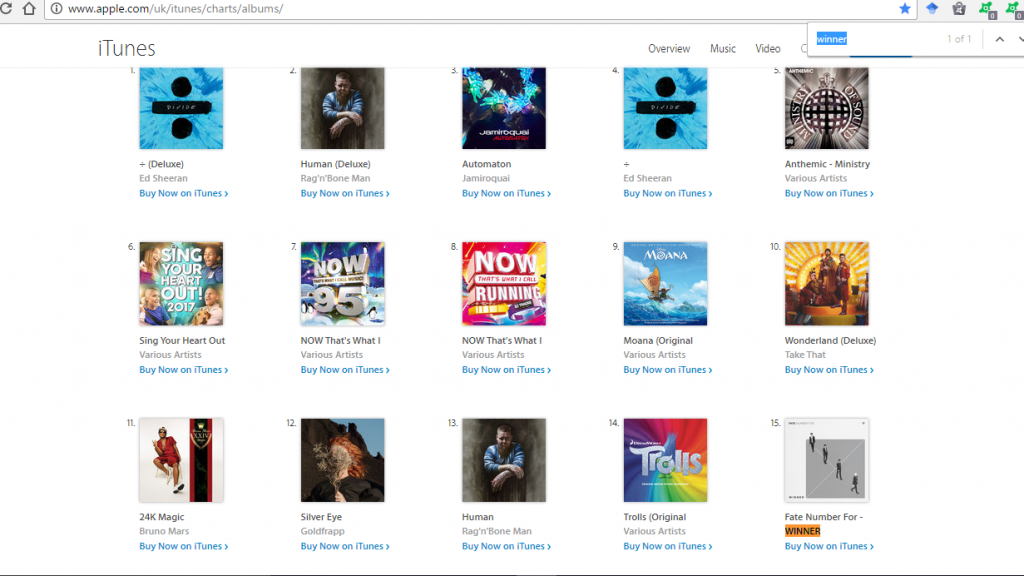Open the shopping bag extension icon
Image resolution: width=1024 pixels, height=576 pixels.
(x=959, y=8)
